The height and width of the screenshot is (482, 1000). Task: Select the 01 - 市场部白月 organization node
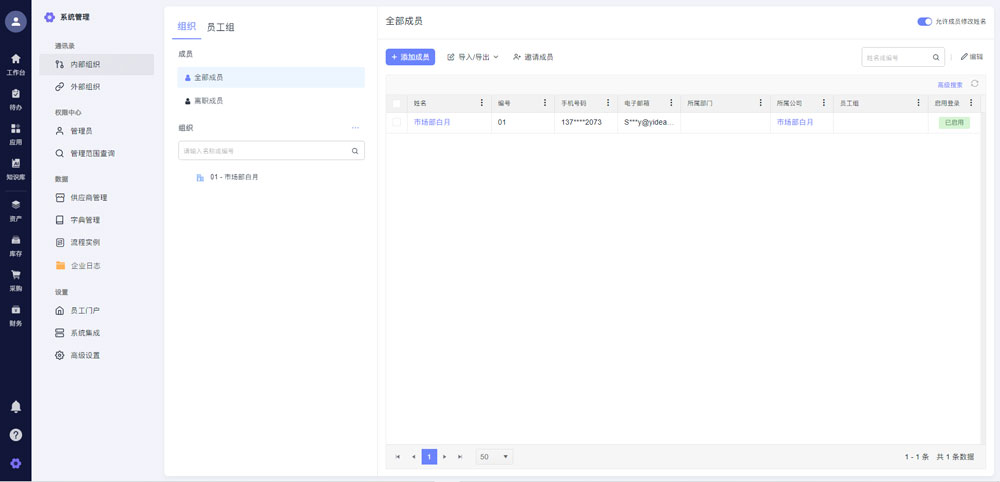234,177
